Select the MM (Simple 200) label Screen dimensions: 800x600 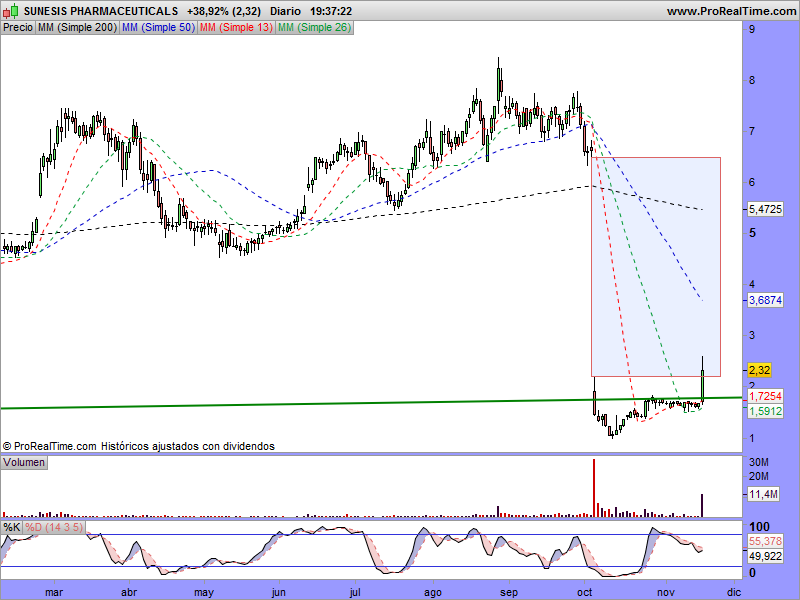click(x=76, y=27)
